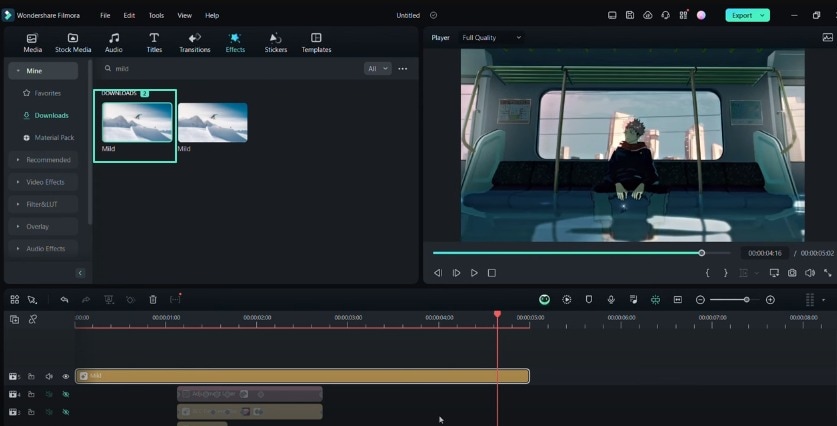
Task: Open the Stickers panel
Action: point(275,43)
